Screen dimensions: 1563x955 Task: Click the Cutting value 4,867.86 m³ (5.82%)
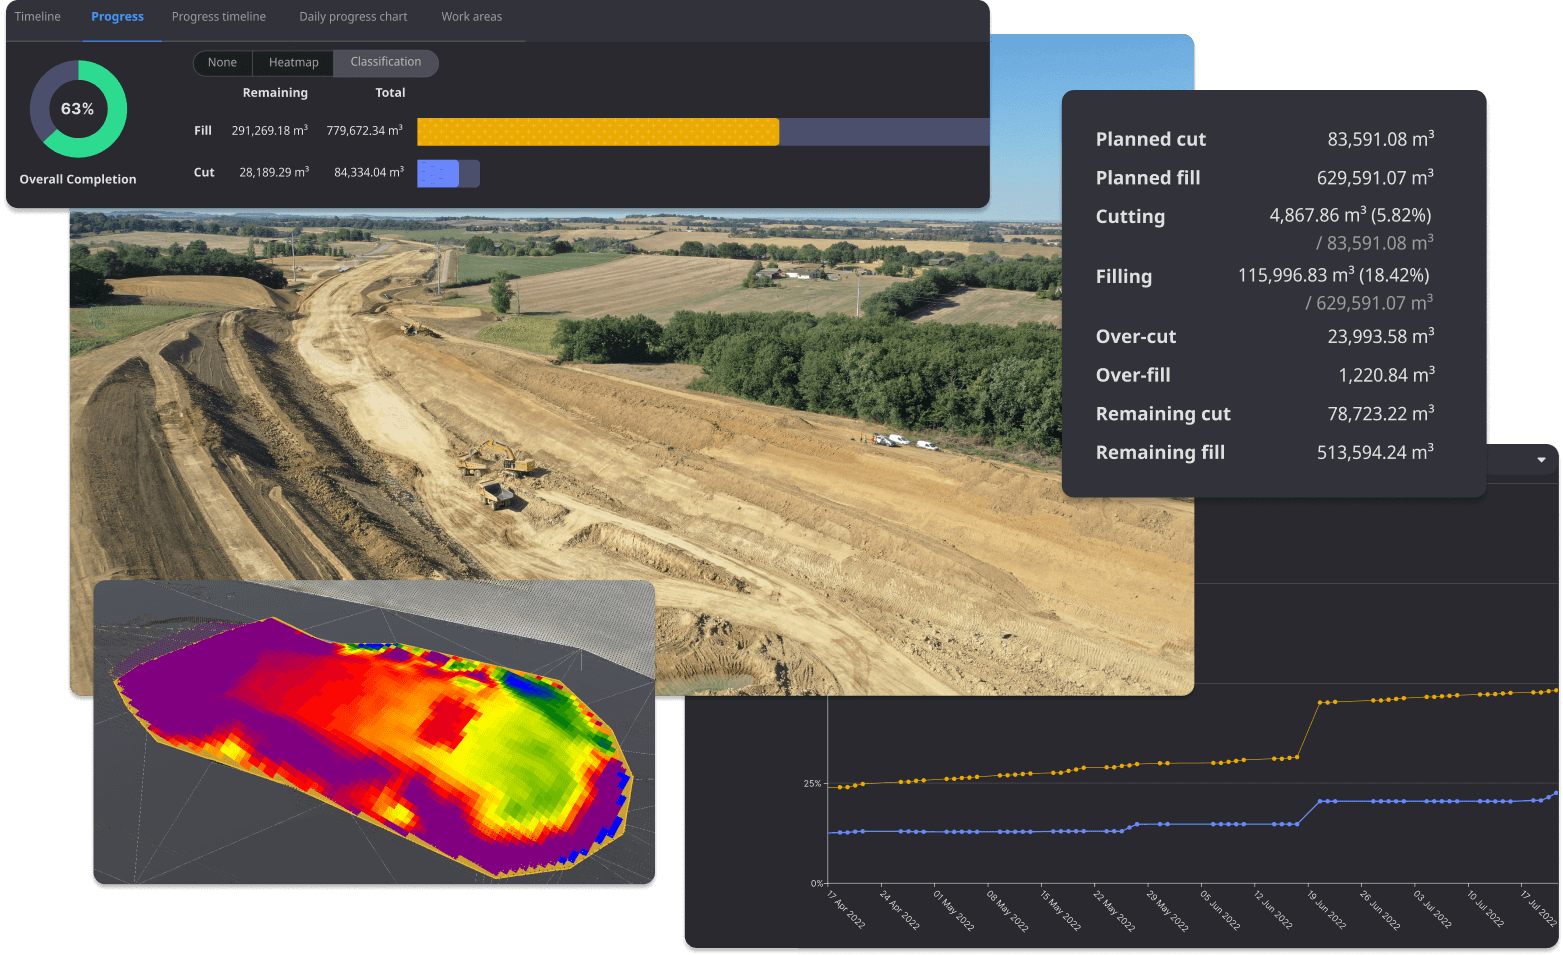[1350, 216]
